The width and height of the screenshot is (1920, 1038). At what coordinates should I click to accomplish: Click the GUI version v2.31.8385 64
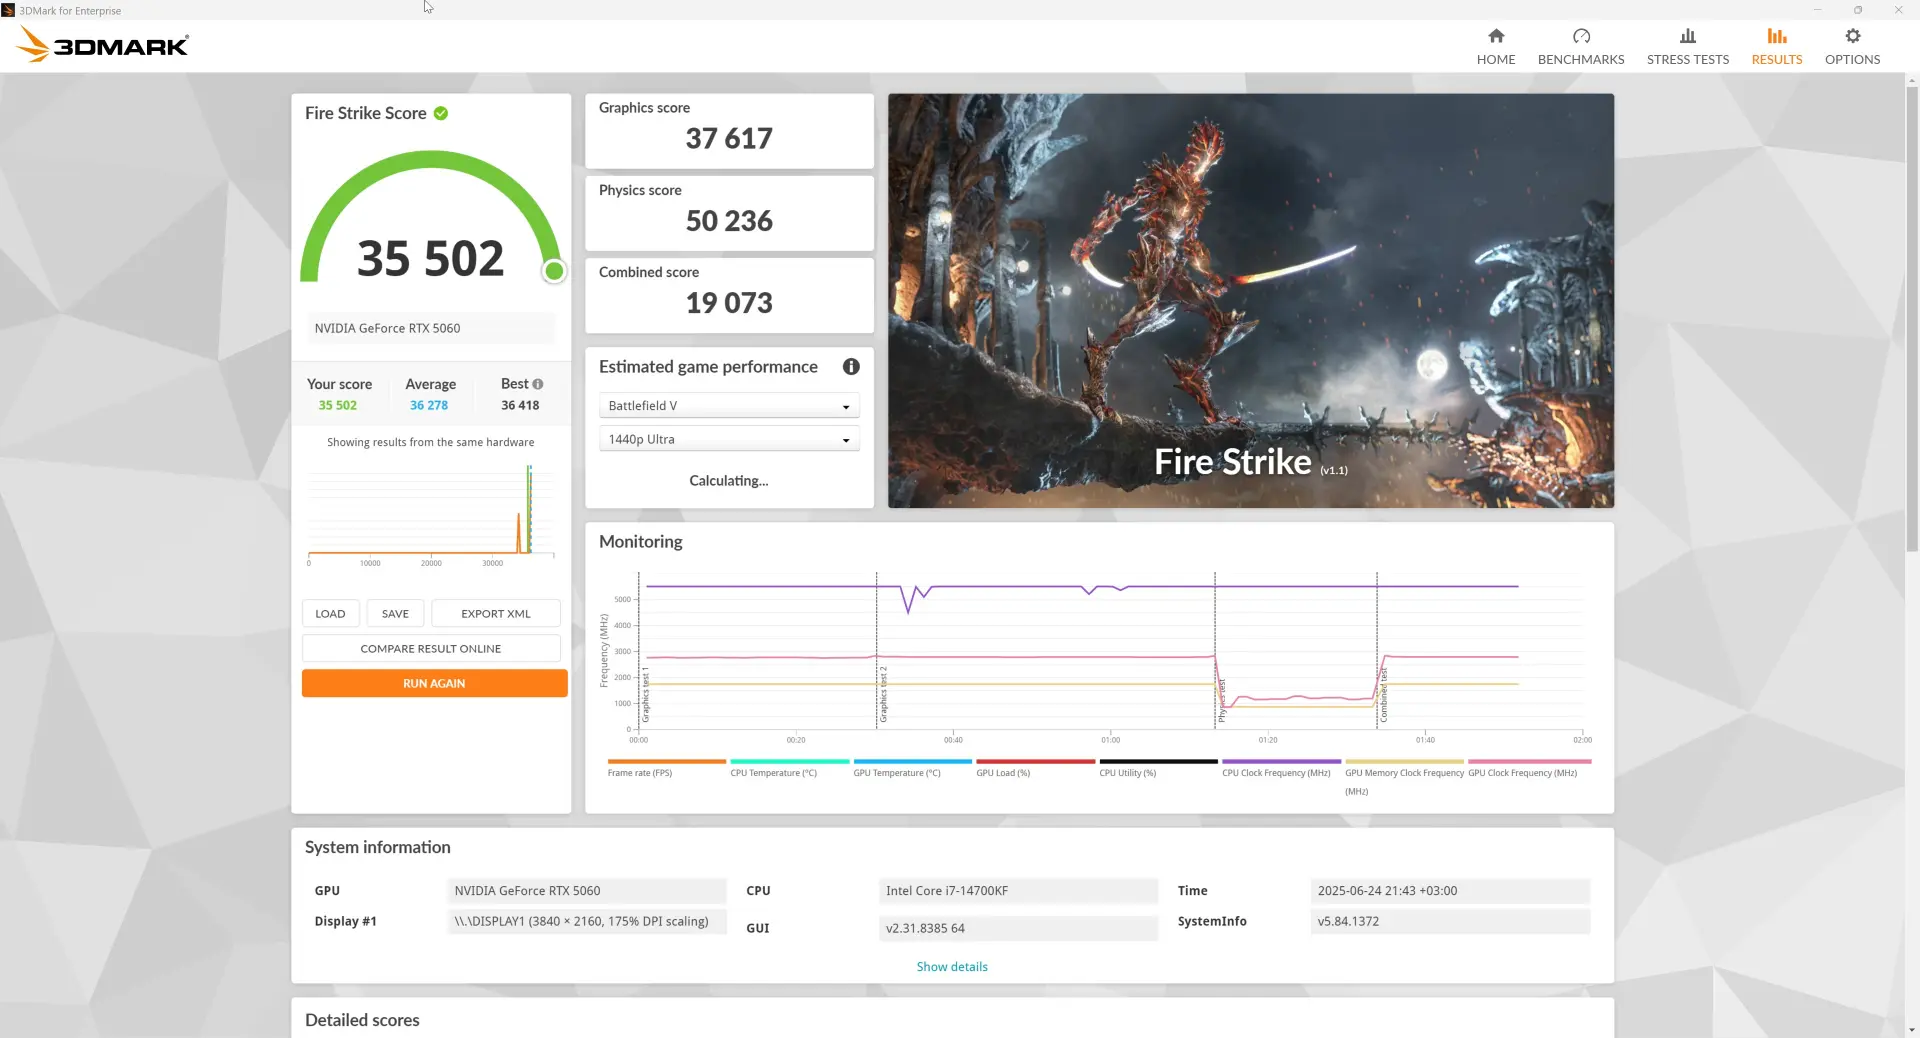coord(1018,929)
